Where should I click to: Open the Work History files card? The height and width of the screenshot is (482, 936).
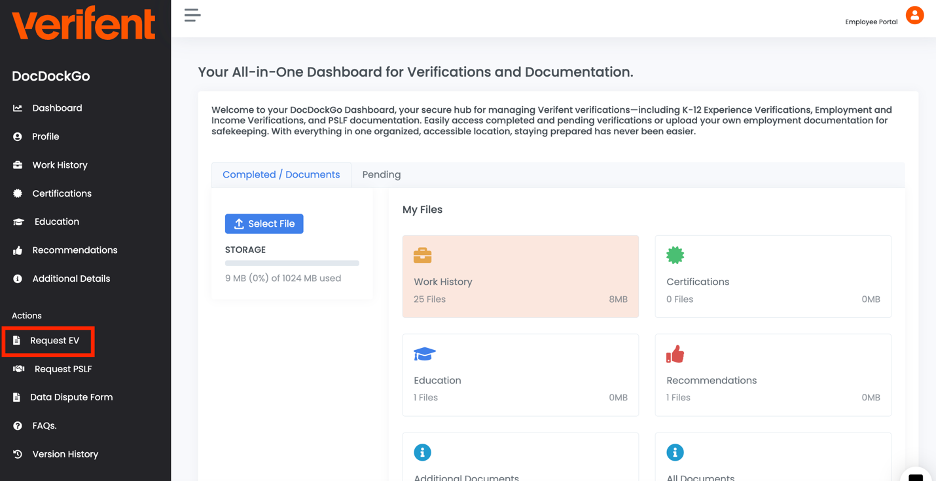pyautogui.click(x=520, y=277)
